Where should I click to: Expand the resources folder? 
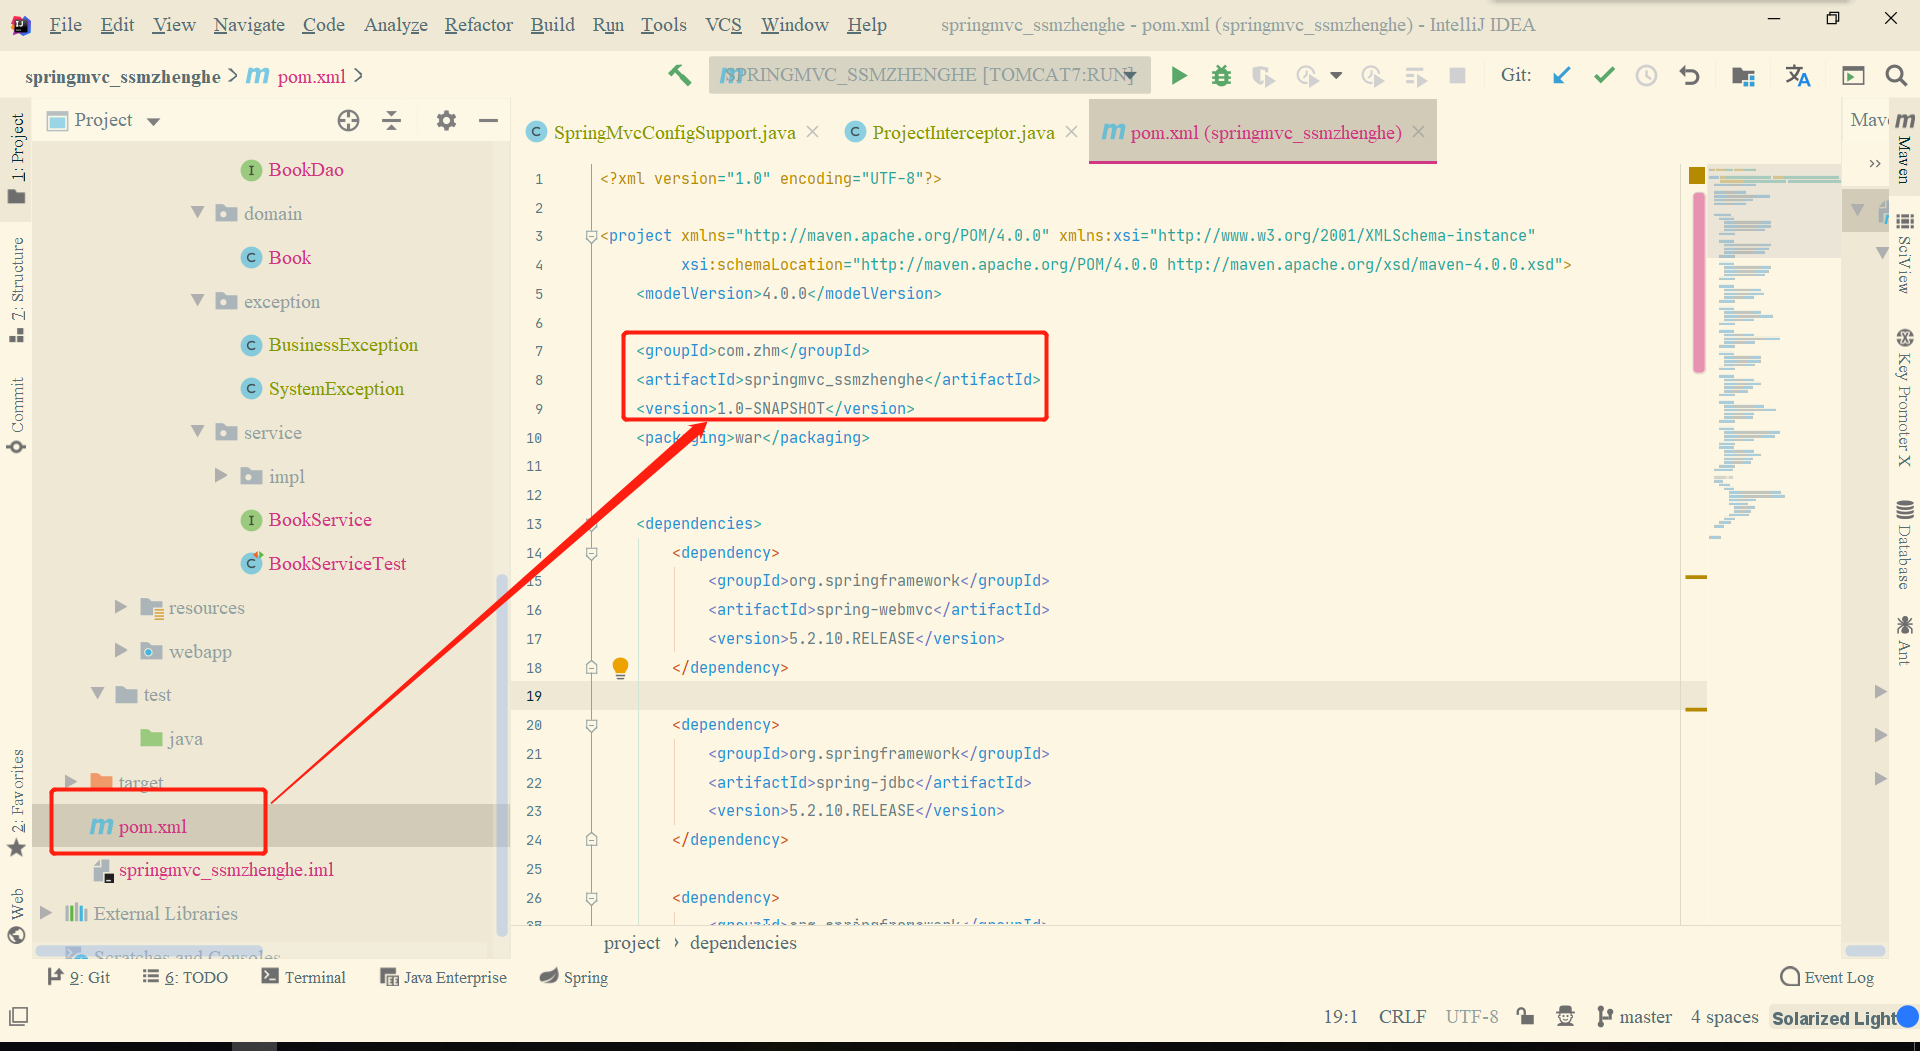(x=121, y=607)
